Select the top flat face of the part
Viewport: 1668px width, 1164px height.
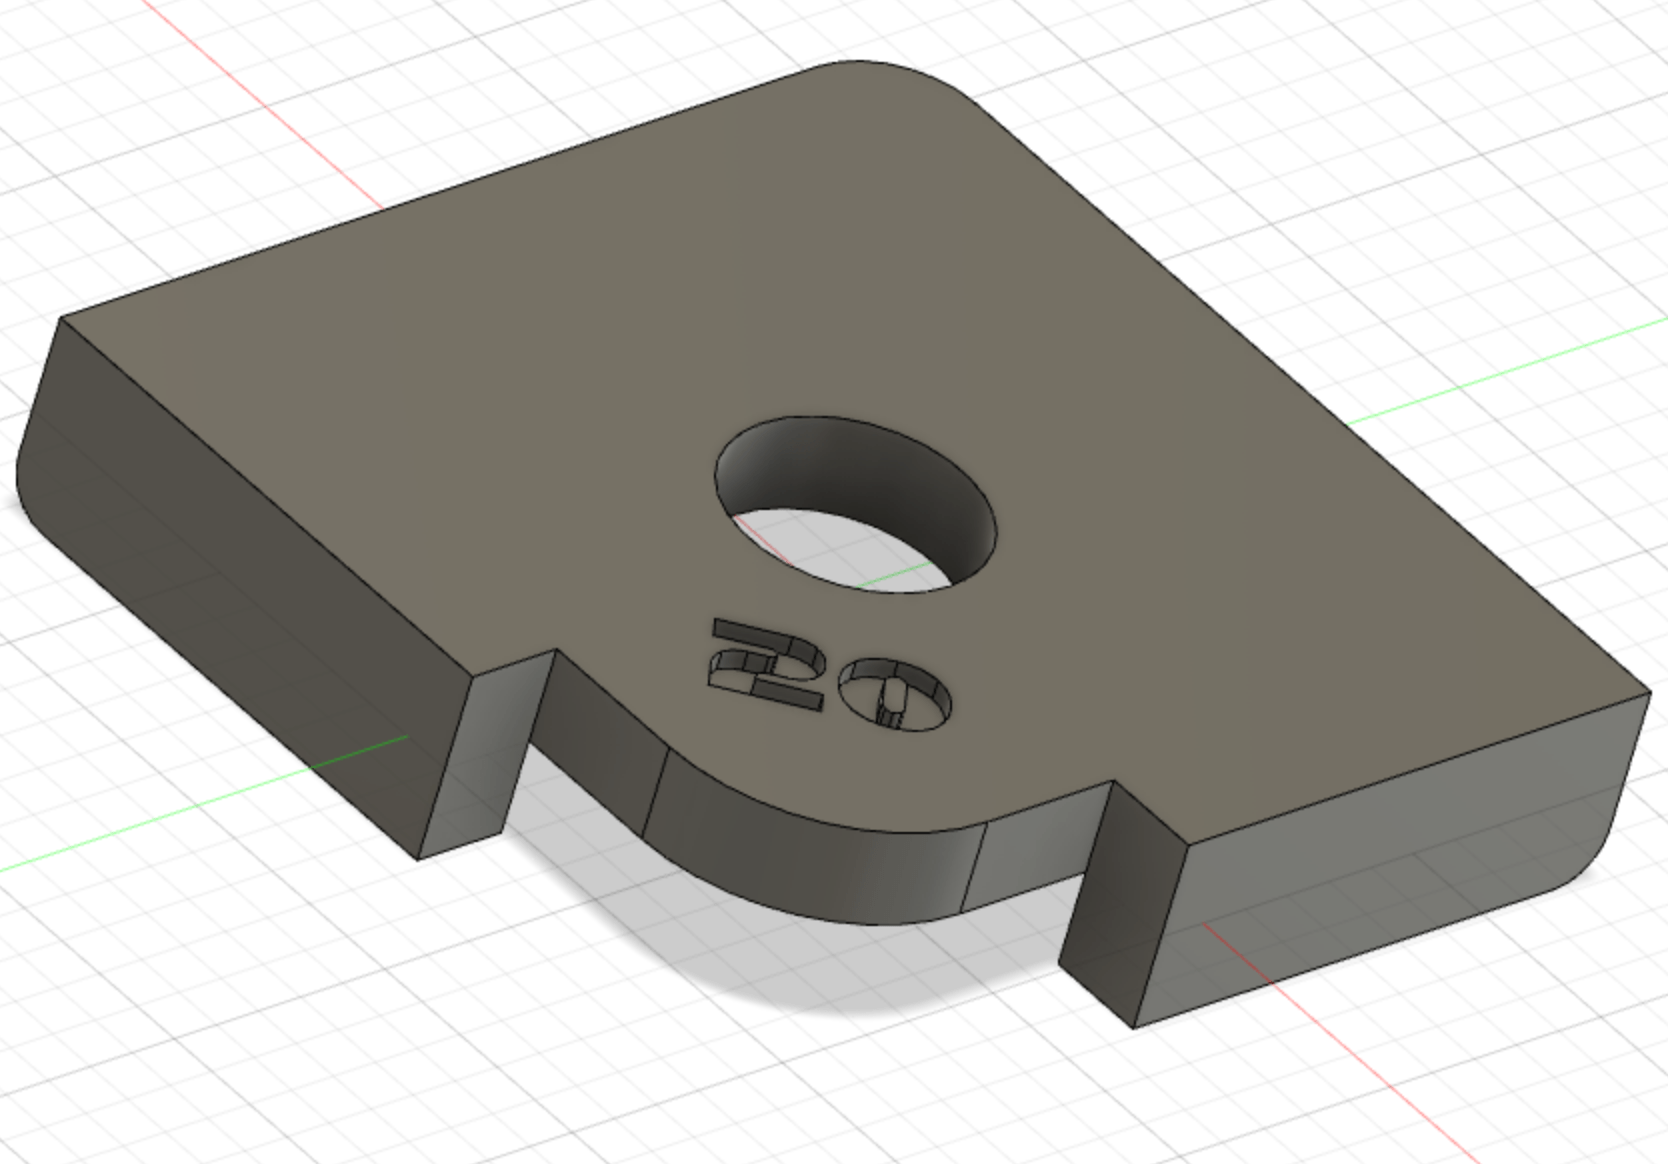pyautogui.click(x=700, y=300)
